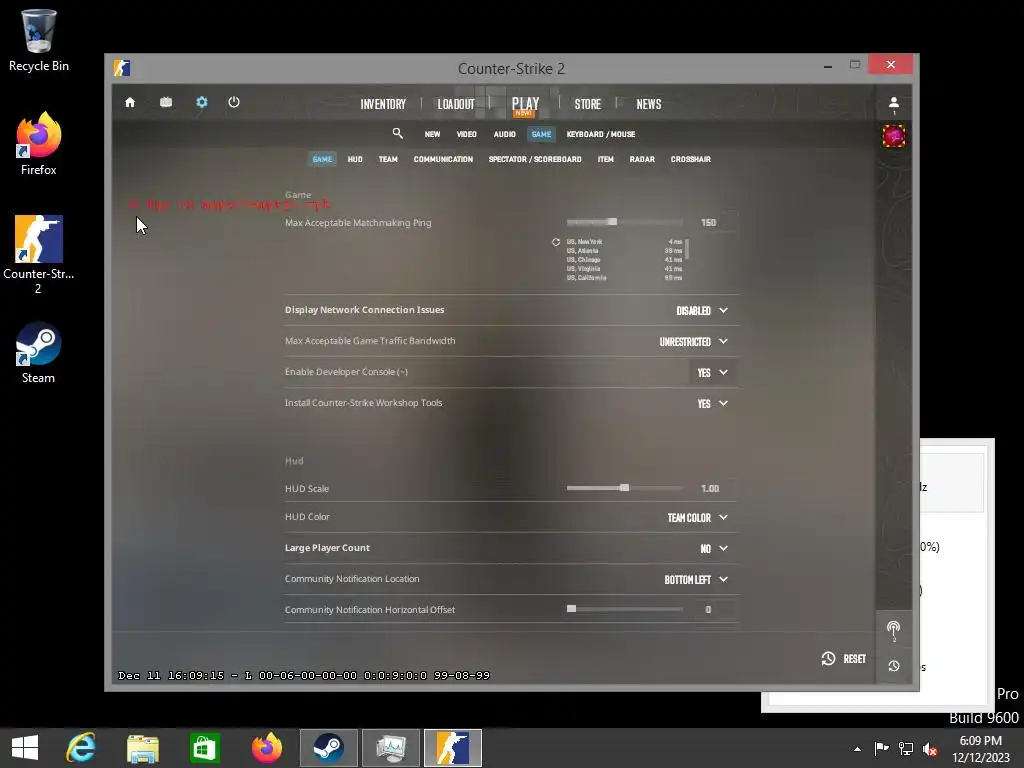This screenshot has width=1024, height=768.
Task: Select the Counter-Strike 2 desktop shortcut
Action: 39,255
